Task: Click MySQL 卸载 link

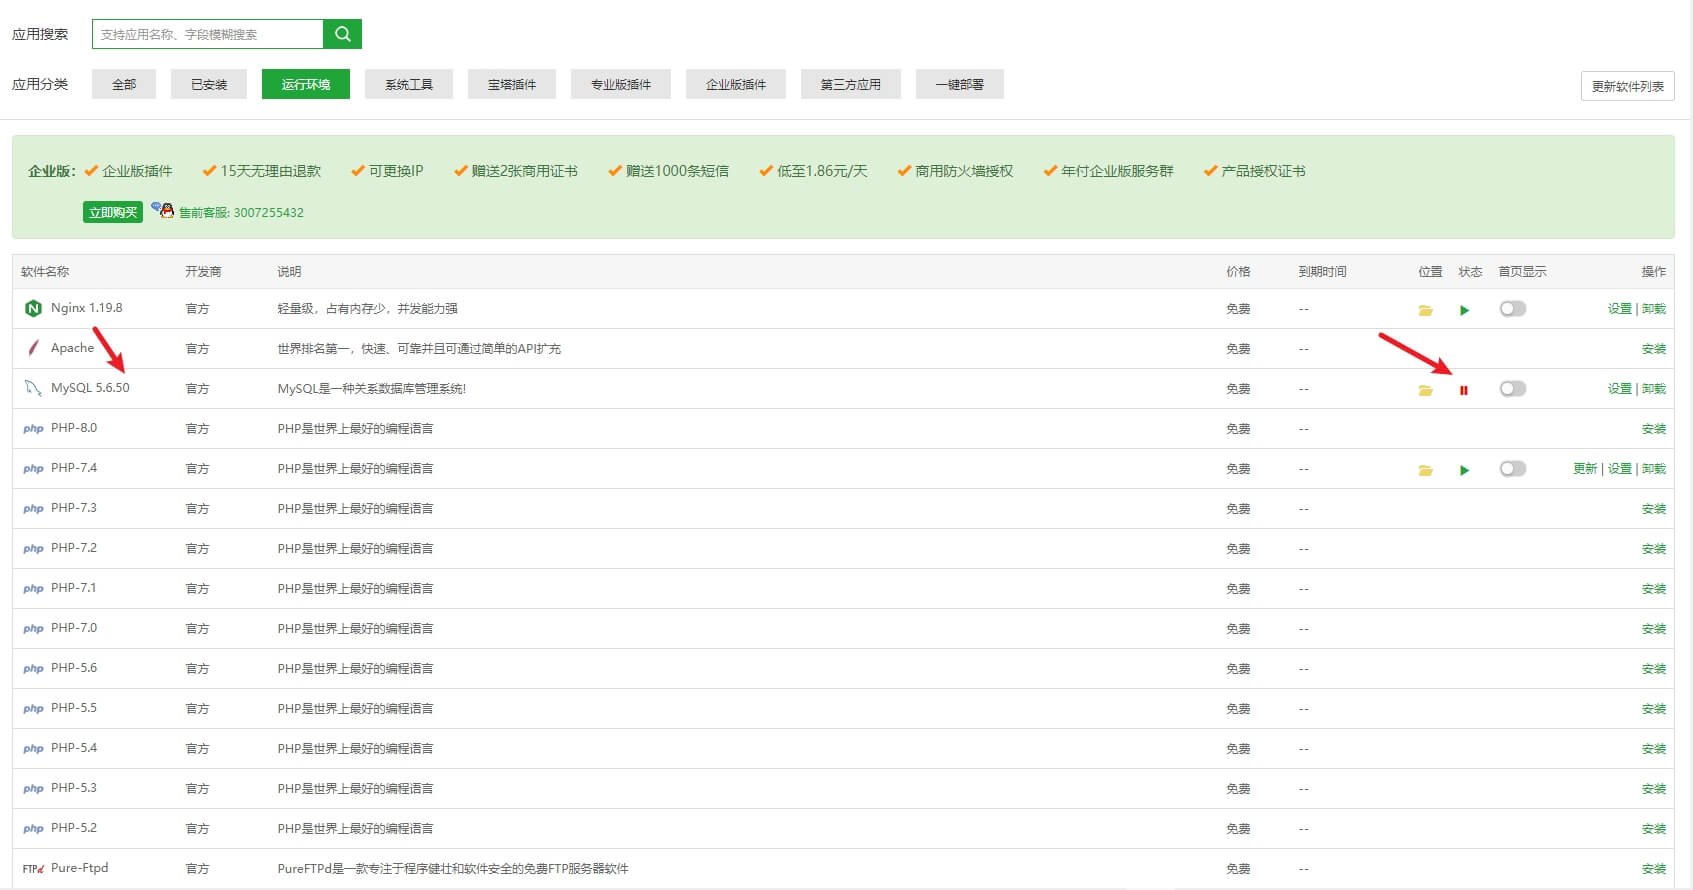Action: 1654,389
